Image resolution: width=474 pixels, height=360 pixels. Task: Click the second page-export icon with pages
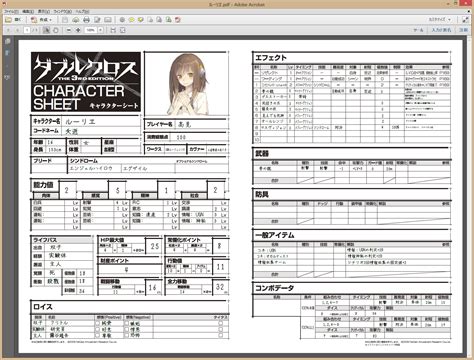click(159, 20)
